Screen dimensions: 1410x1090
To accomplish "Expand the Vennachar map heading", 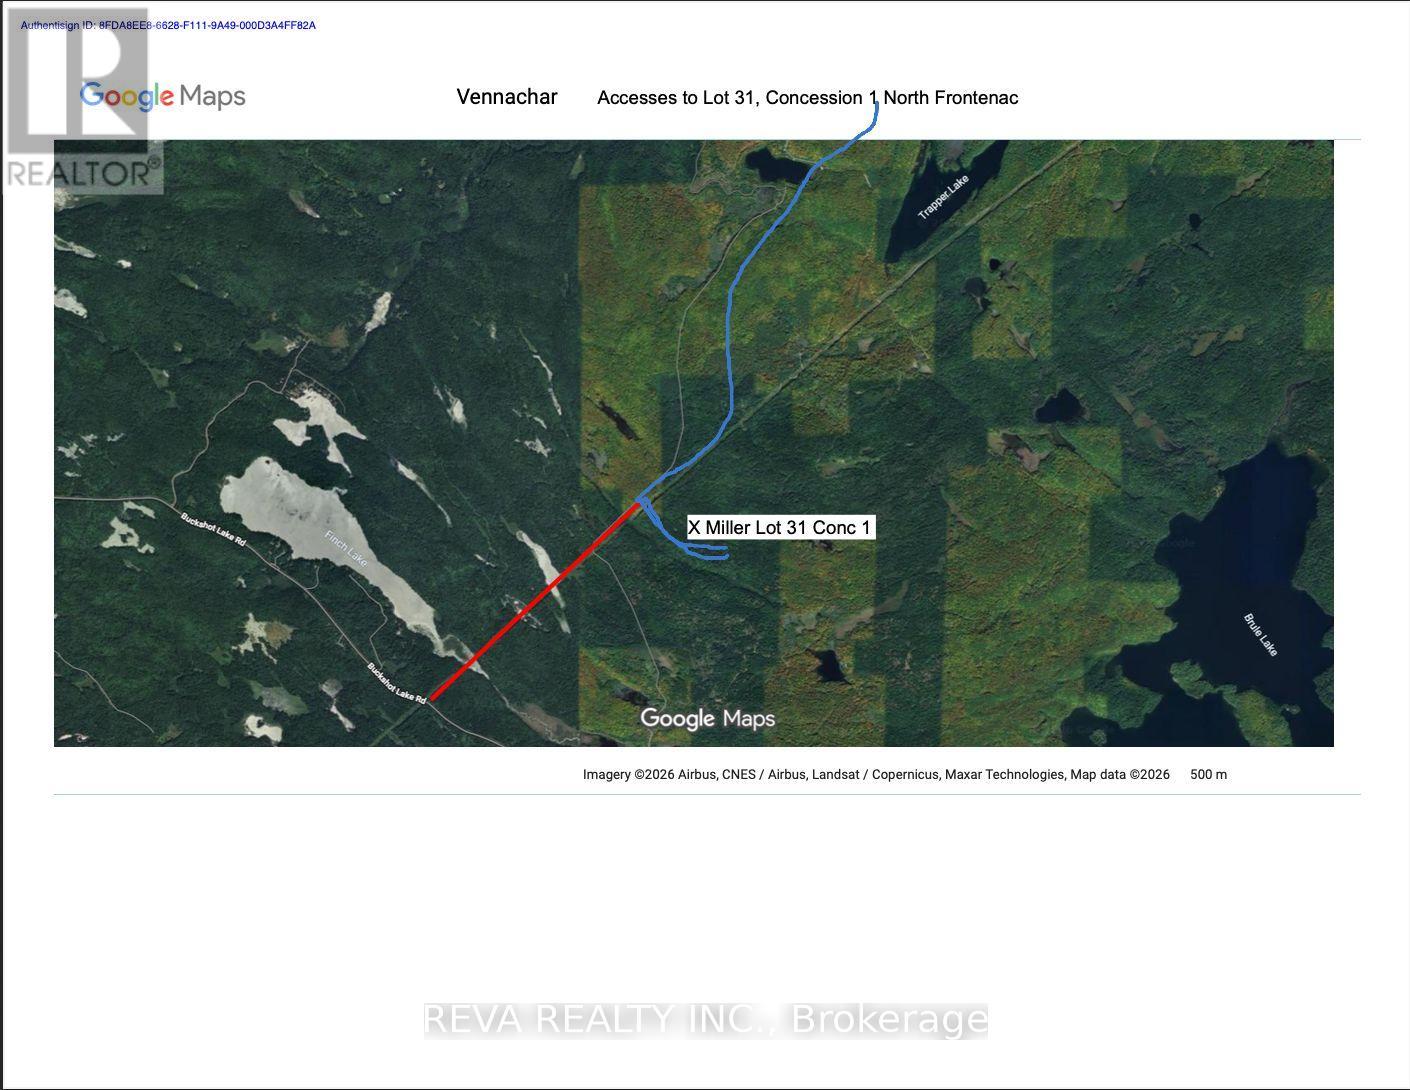I will point(506,97).
